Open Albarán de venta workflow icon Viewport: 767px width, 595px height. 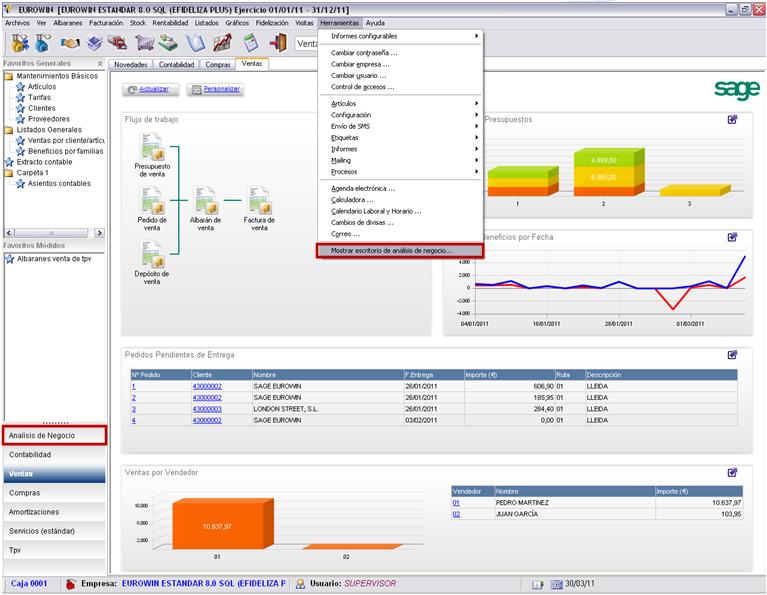click(205, 201)
